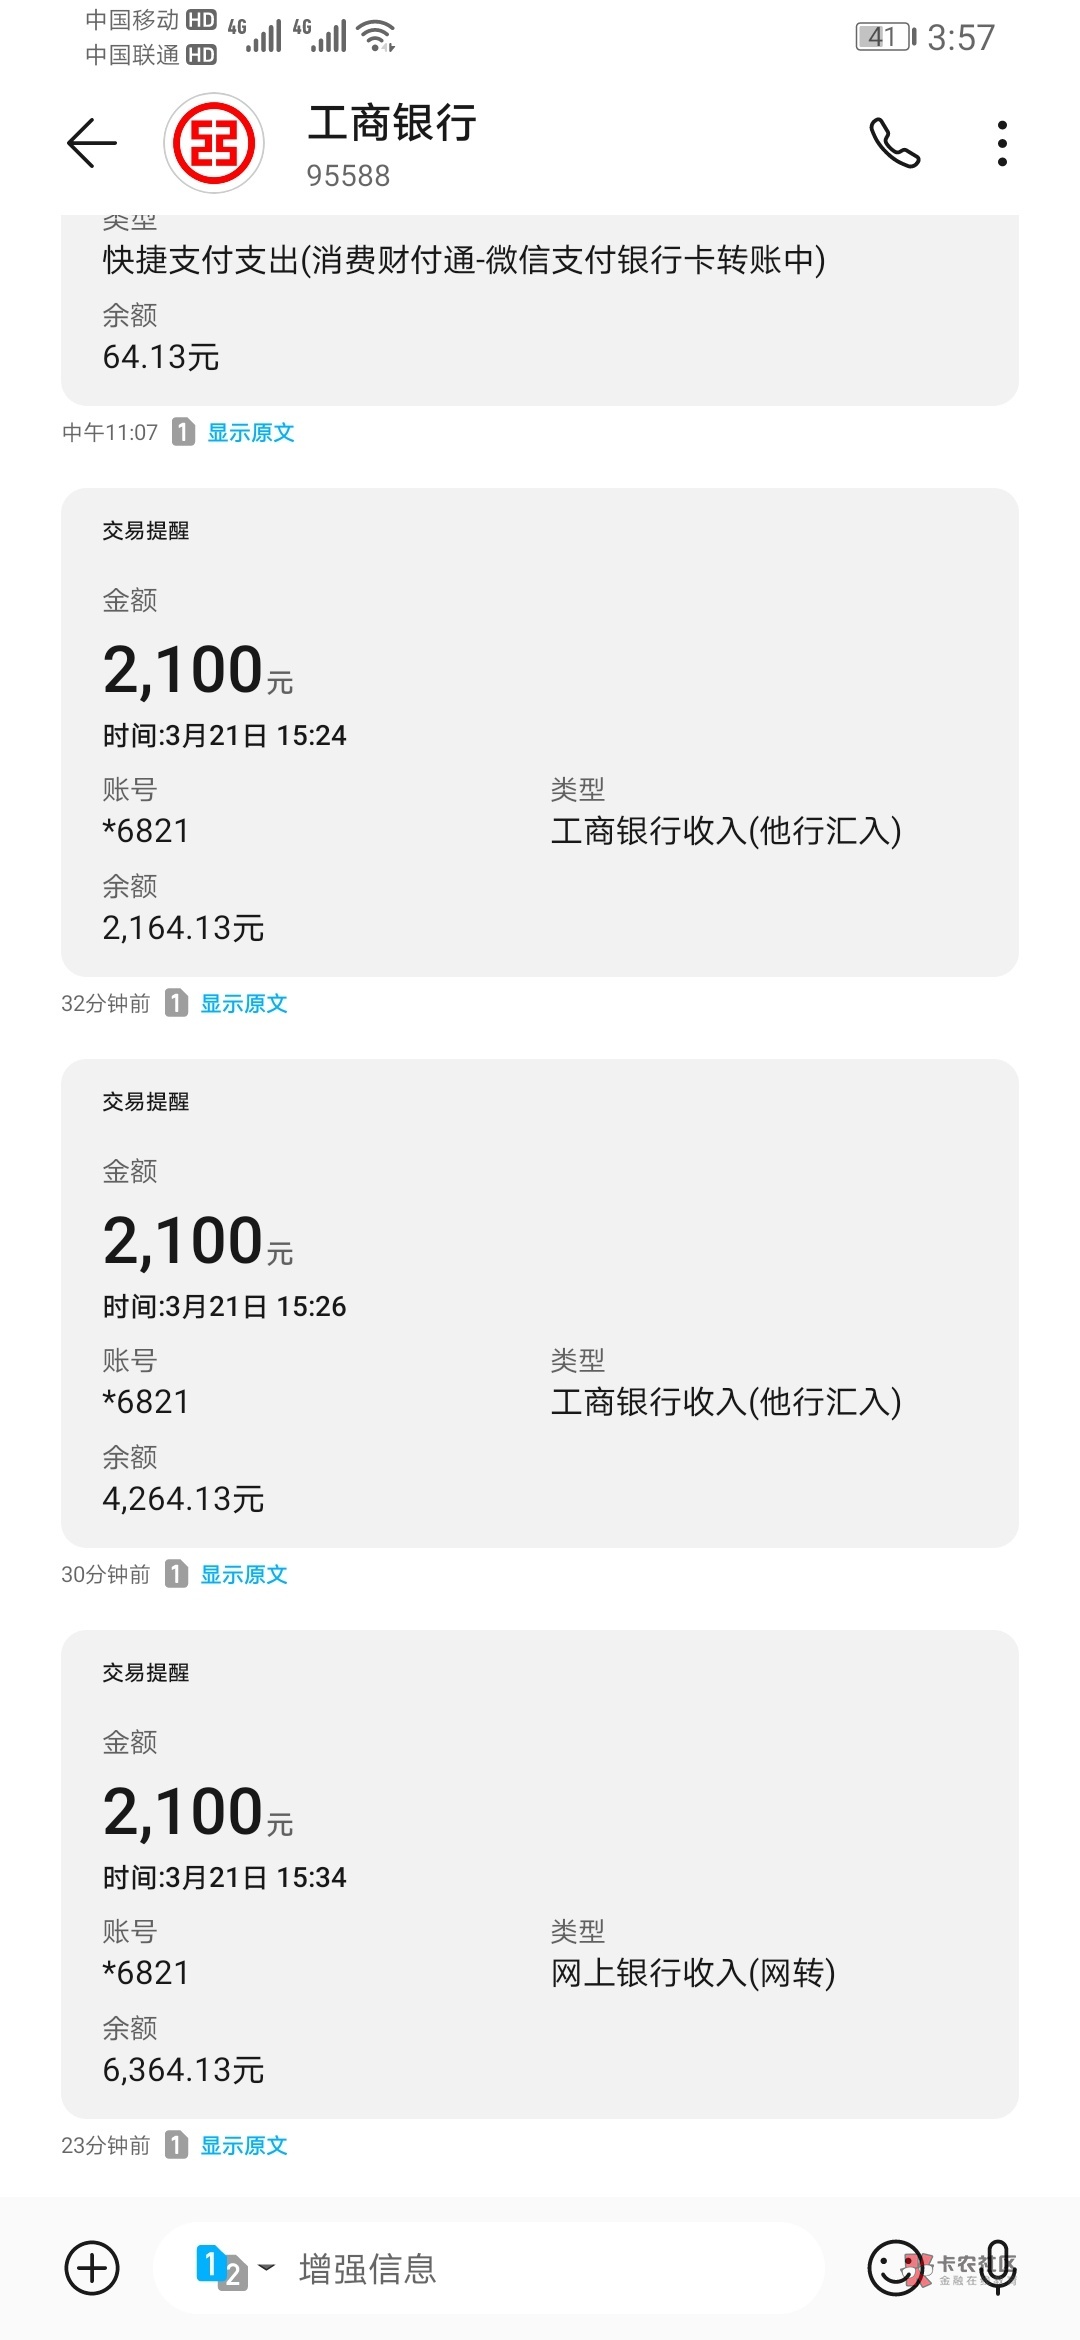Image resolution: width=1080 pixels, height=2340 pixels.
Task: Open the three-dot overflow menu
Action: pyautogui.click(x=1002, y=143)
